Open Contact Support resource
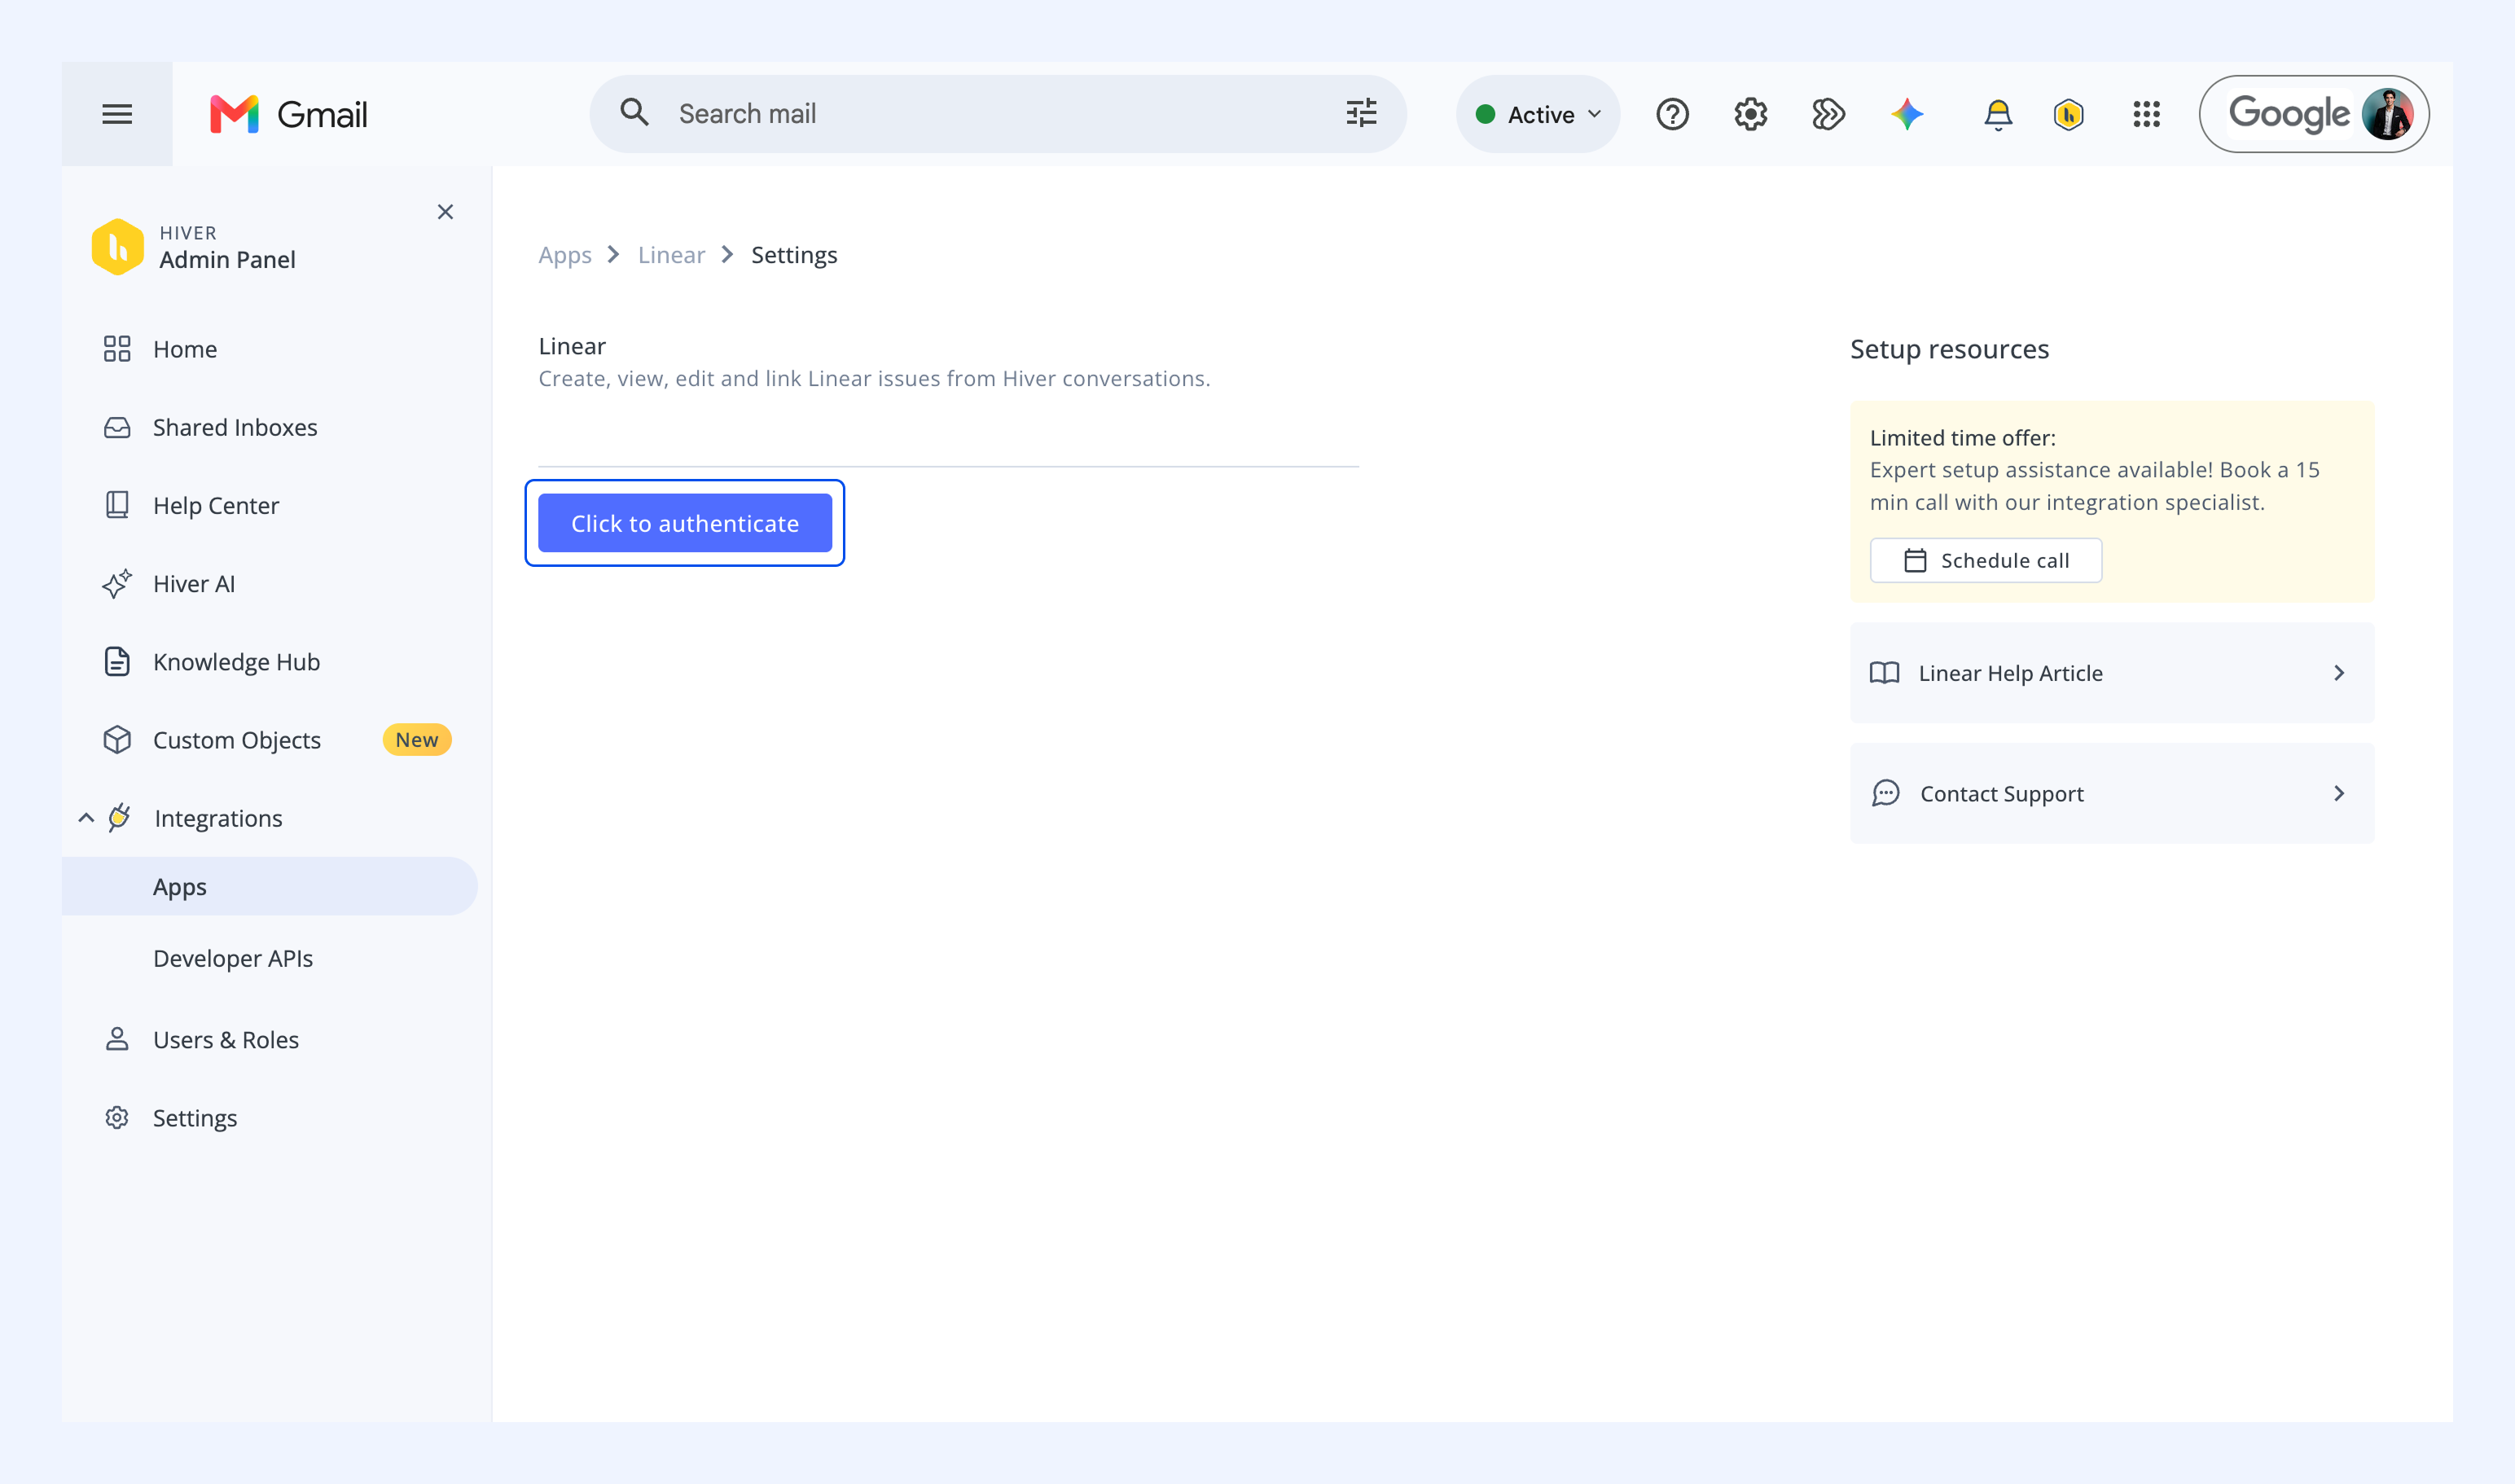Viewport: 2515px width, 1484px height. click(2112, 793)
